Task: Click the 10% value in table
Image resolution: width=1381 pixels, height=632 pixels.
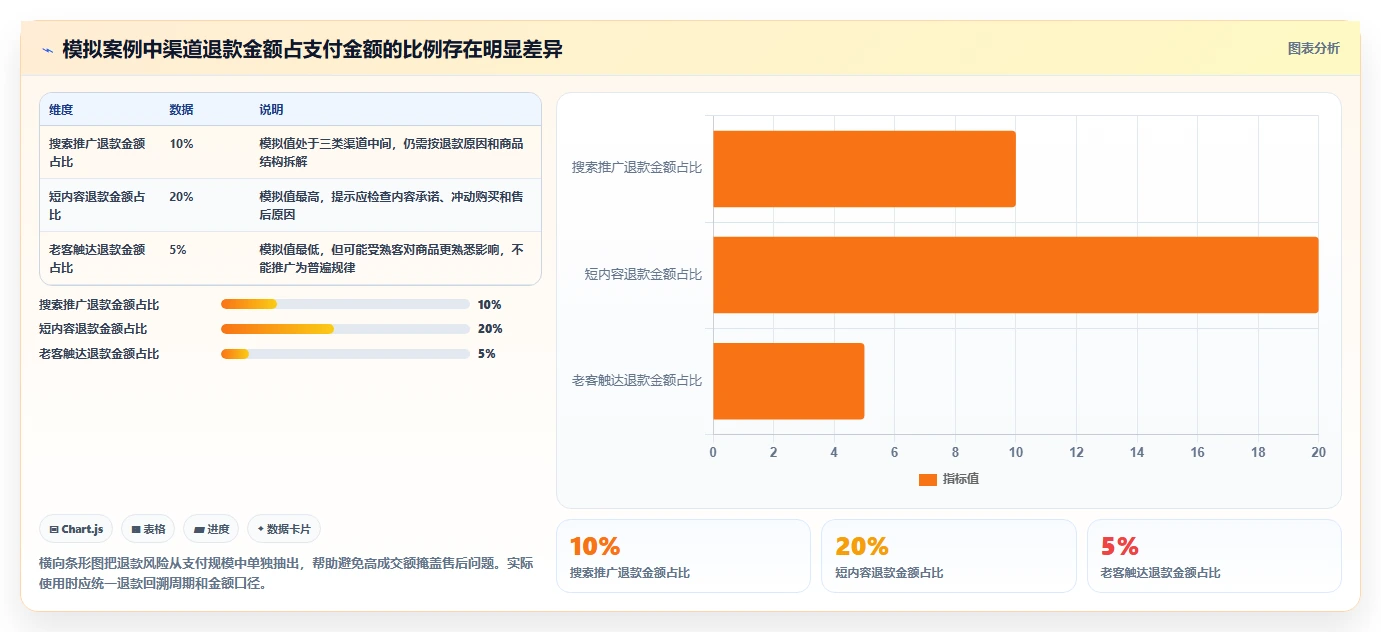Action: (x=181, y=144)
